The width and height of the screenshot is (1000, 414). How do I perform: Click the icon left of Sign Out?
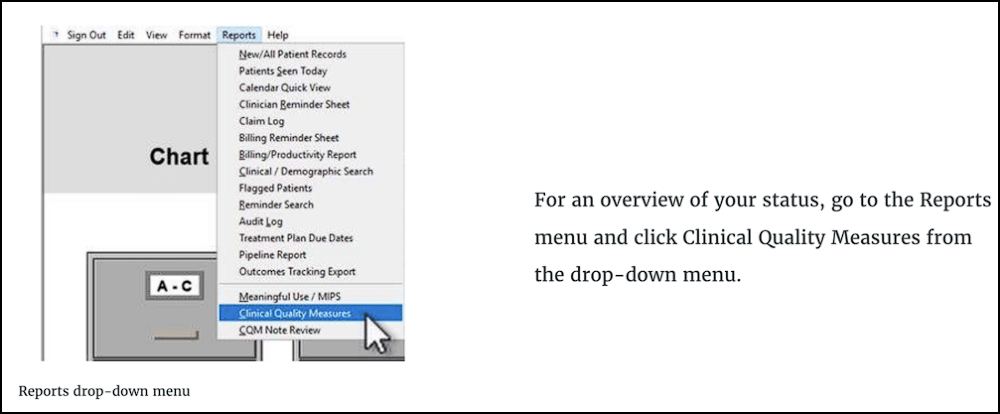point(55,35)
